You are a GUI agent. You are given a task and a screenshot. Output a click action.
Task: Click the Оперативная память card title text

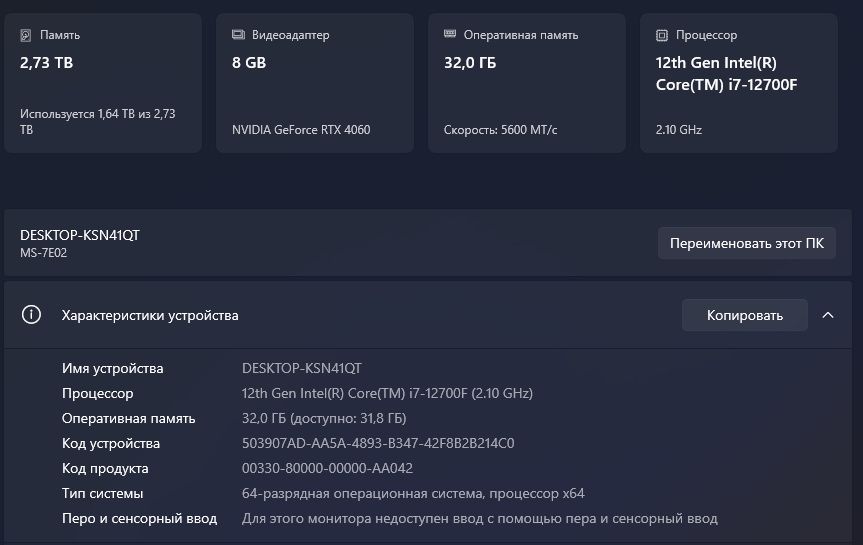click(521, 35)
